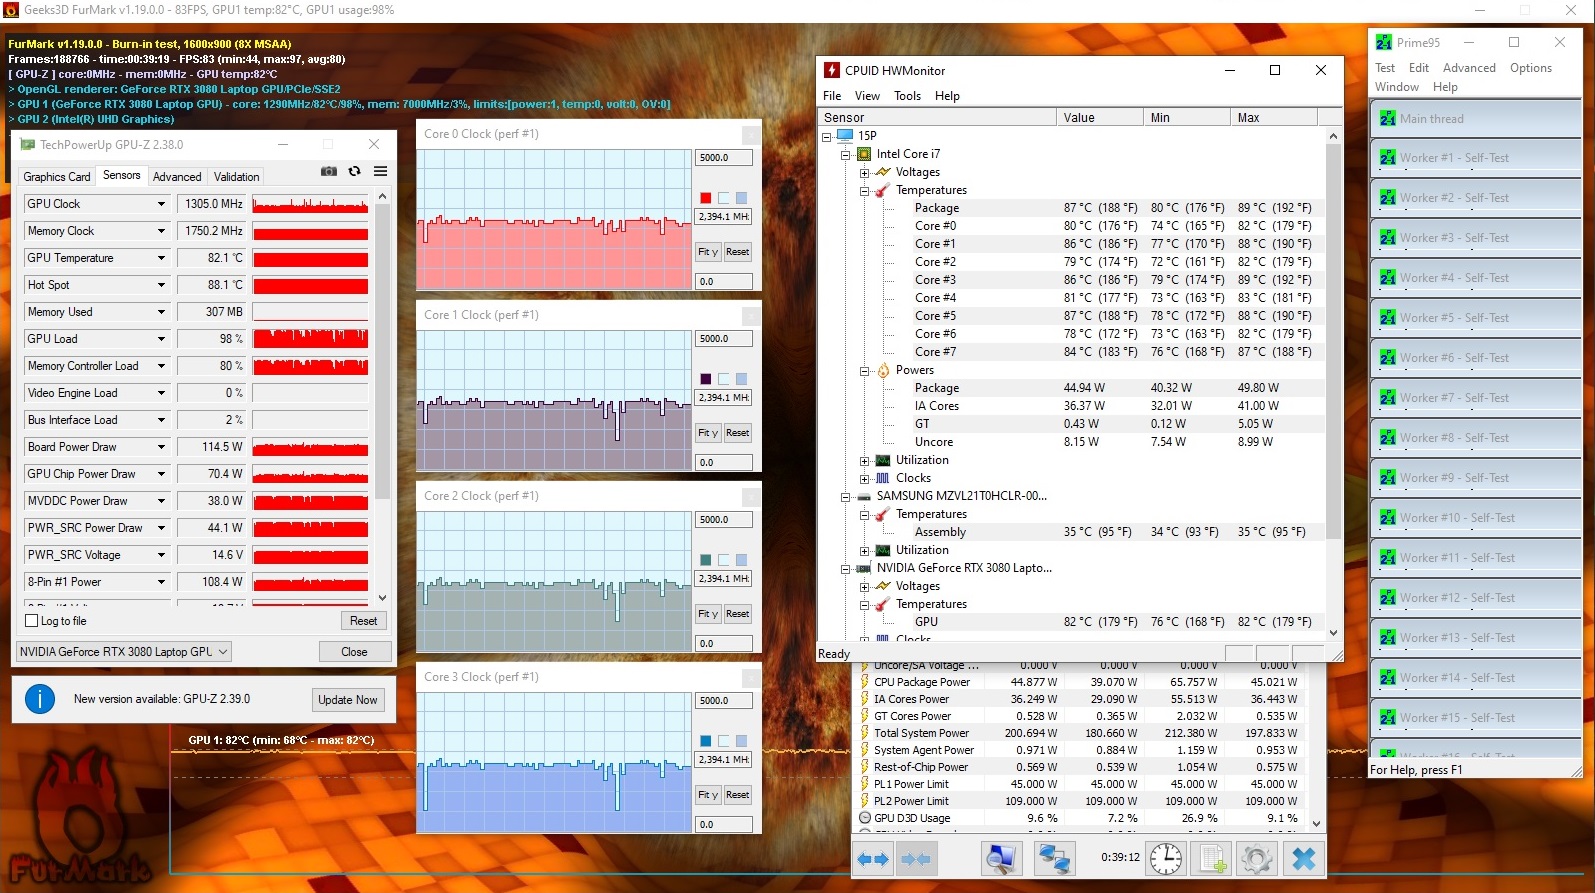Image resolution: width=1595 pixels, height=893 pixels.
Task: Click HWiNFO monitor with magnifier icon
Action: [x=1001, y=858]
